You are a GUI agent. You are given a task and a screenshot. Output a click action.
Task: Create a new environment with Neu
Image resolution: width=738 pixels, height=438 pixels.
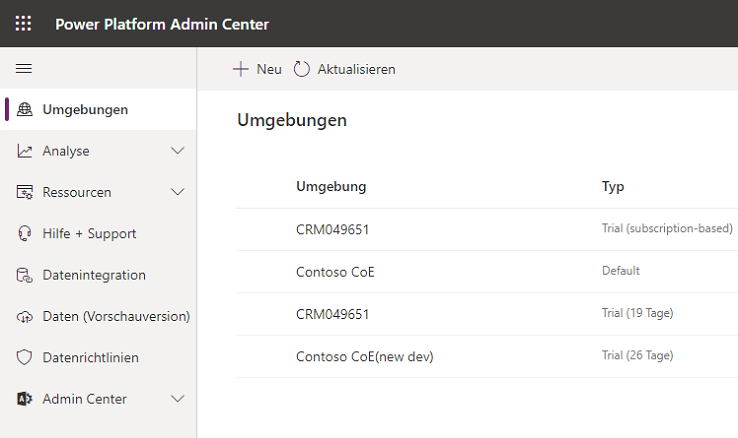pyautogui.click(x=257, y=69)
